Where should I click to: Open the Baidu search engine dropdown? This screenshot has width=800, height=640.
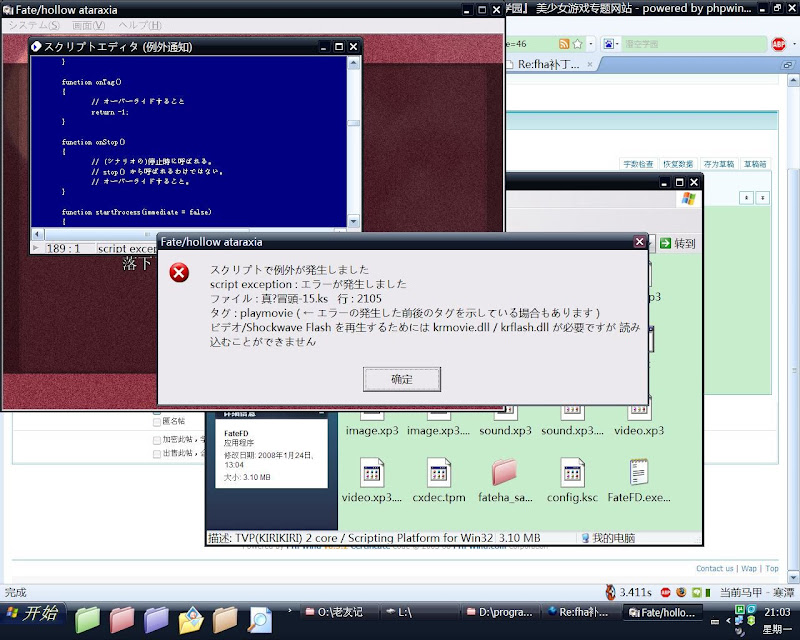point(611,44)
